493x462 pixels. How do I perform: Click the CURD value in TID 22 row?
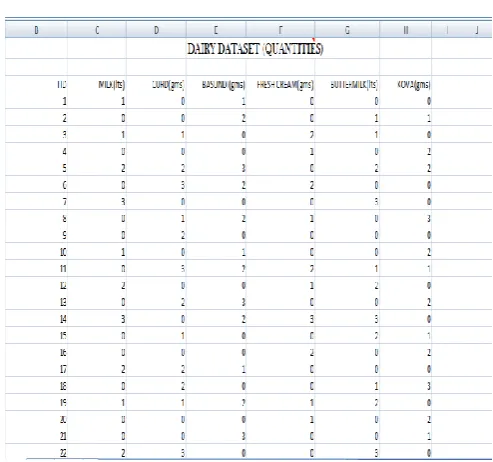pyautogui.click(x=156, y=452)
